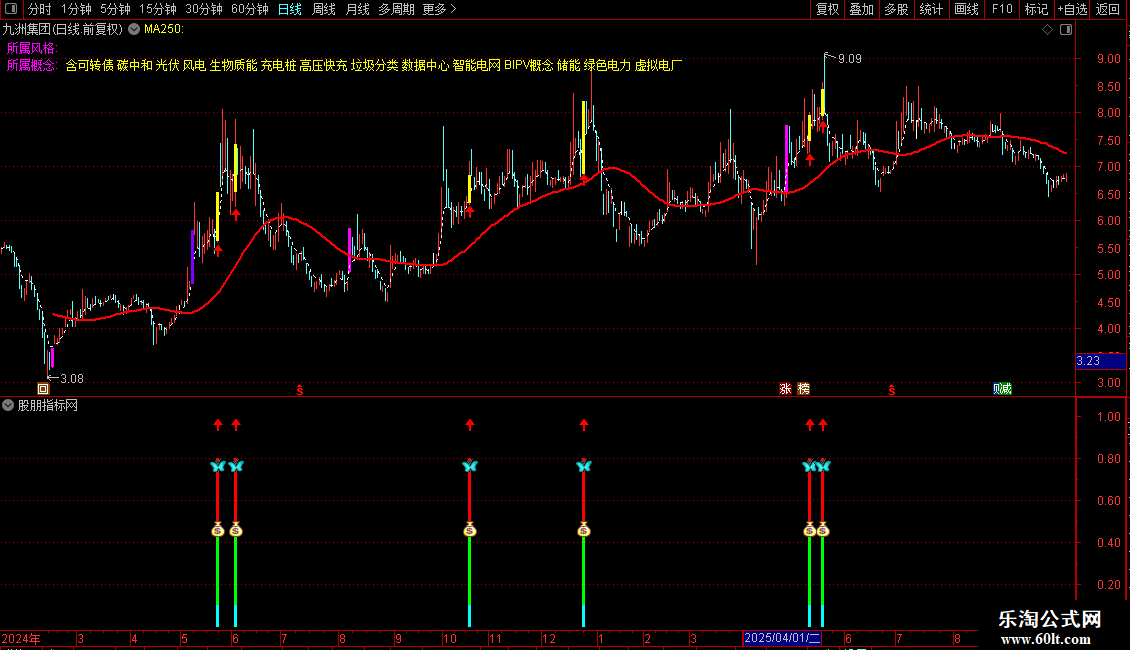The image size is (1130, 650).
Task: Toggle the left sidebar panel icon
Action: click(11, 9)
